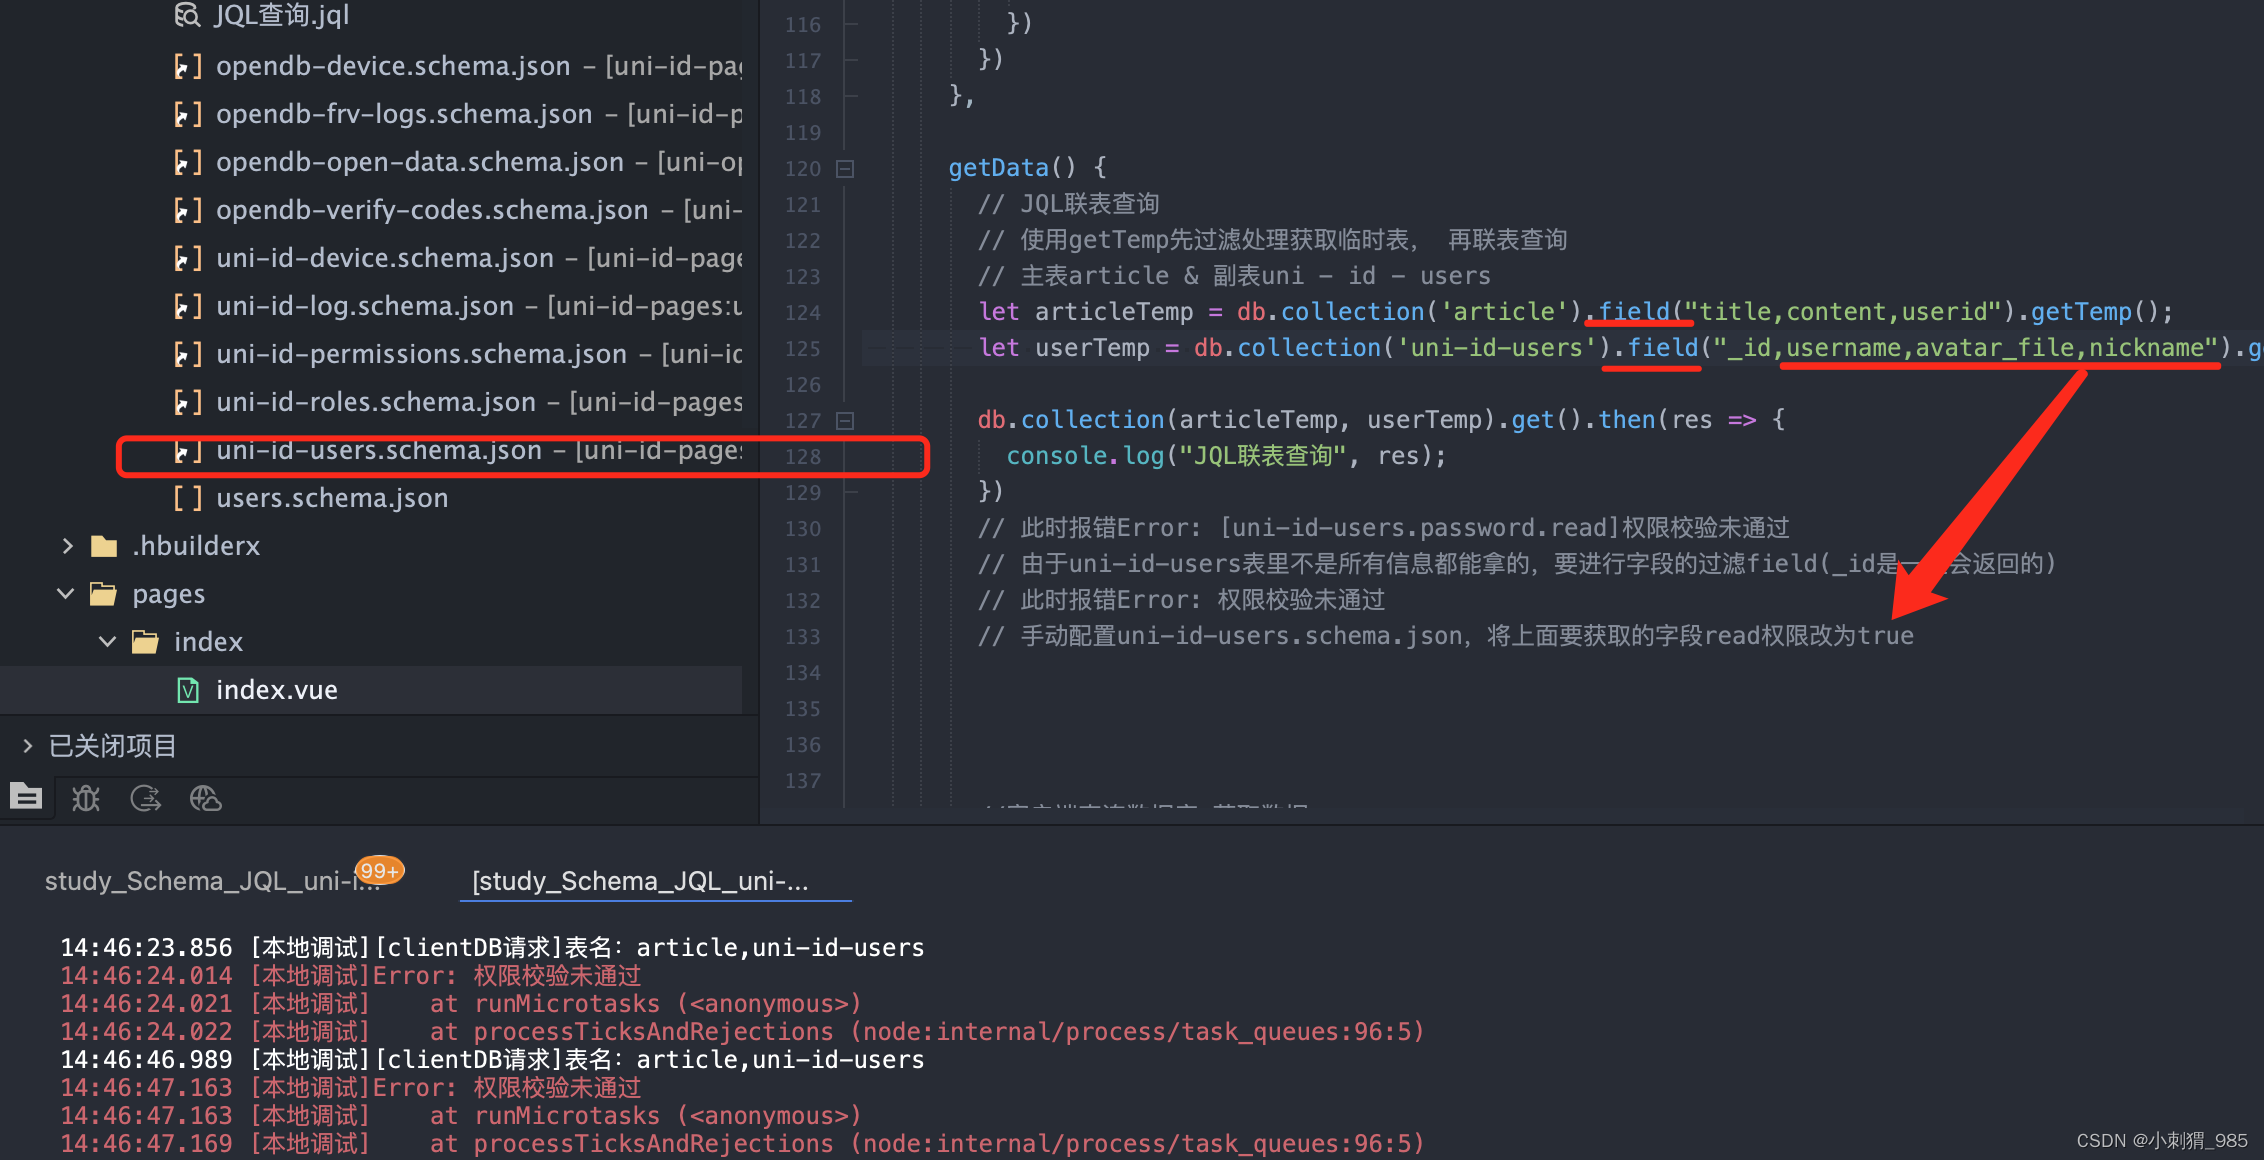
Task: Click the 14:46:23.856 clientDB request log line
Action: click(492, 948)
